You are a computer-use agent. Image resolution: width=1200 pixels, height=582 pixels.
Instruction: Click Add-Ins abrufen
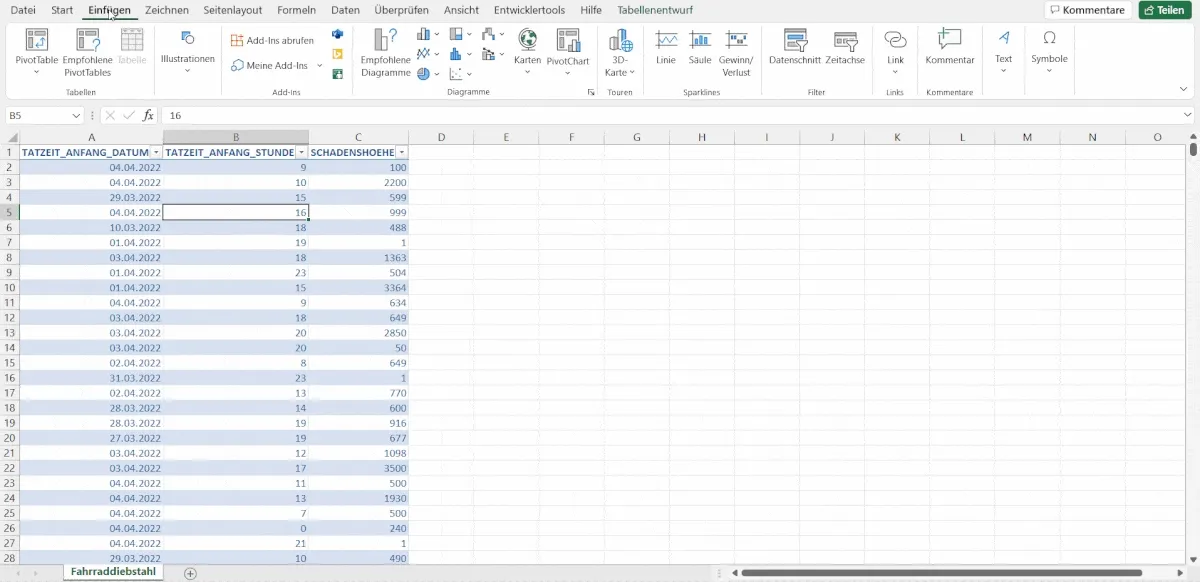(272, 41)
